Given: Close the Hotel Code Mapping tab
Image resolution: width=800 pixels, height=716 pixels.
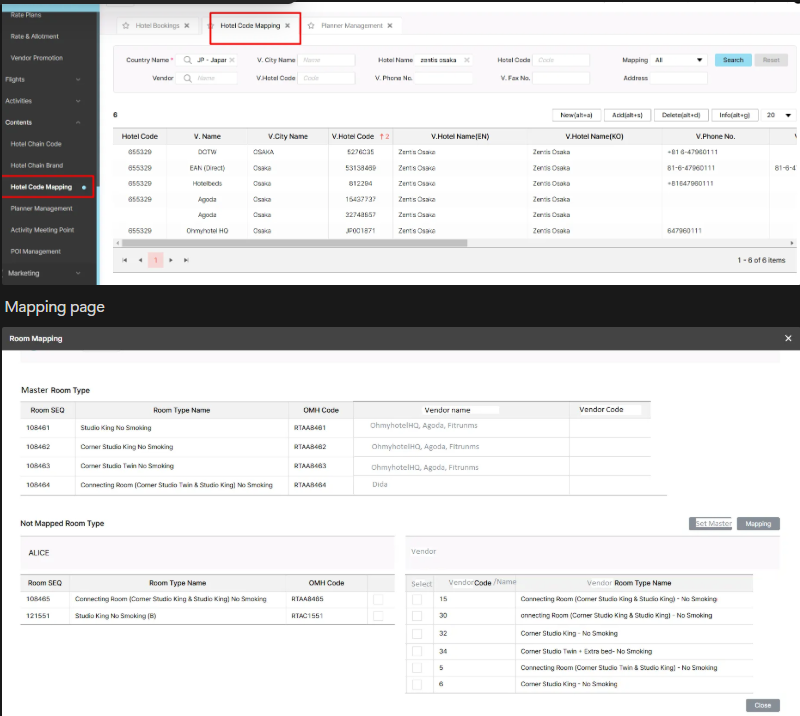Looking at the screenshot, I should [x=288, y=25].
